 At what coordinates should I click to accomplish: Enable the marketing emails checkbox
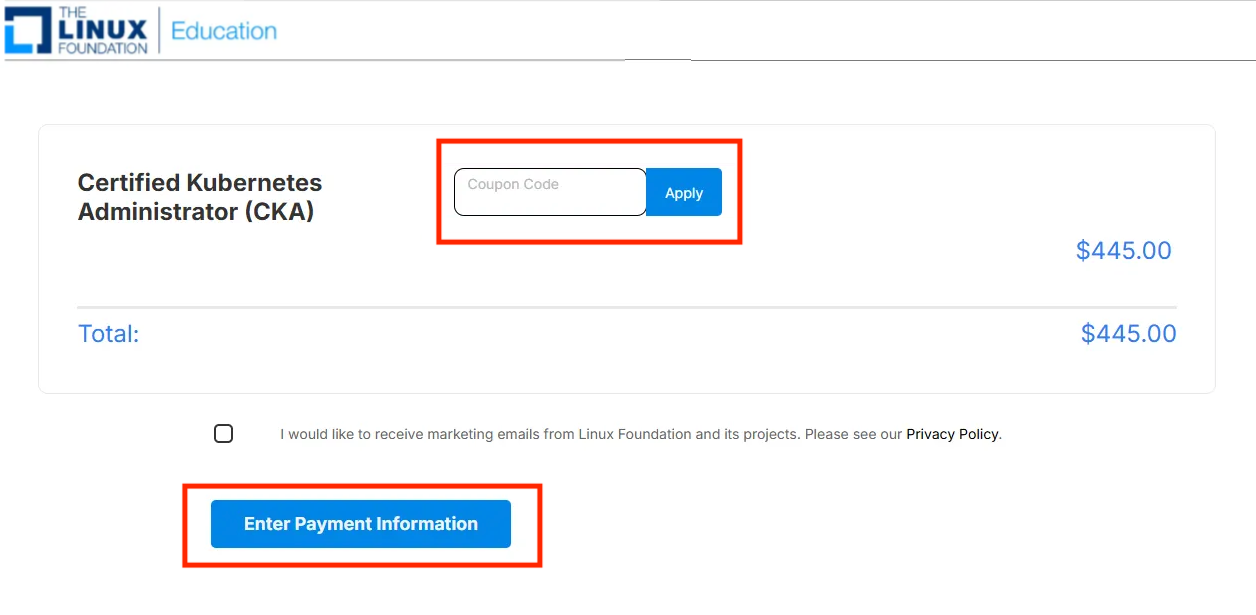224,433
